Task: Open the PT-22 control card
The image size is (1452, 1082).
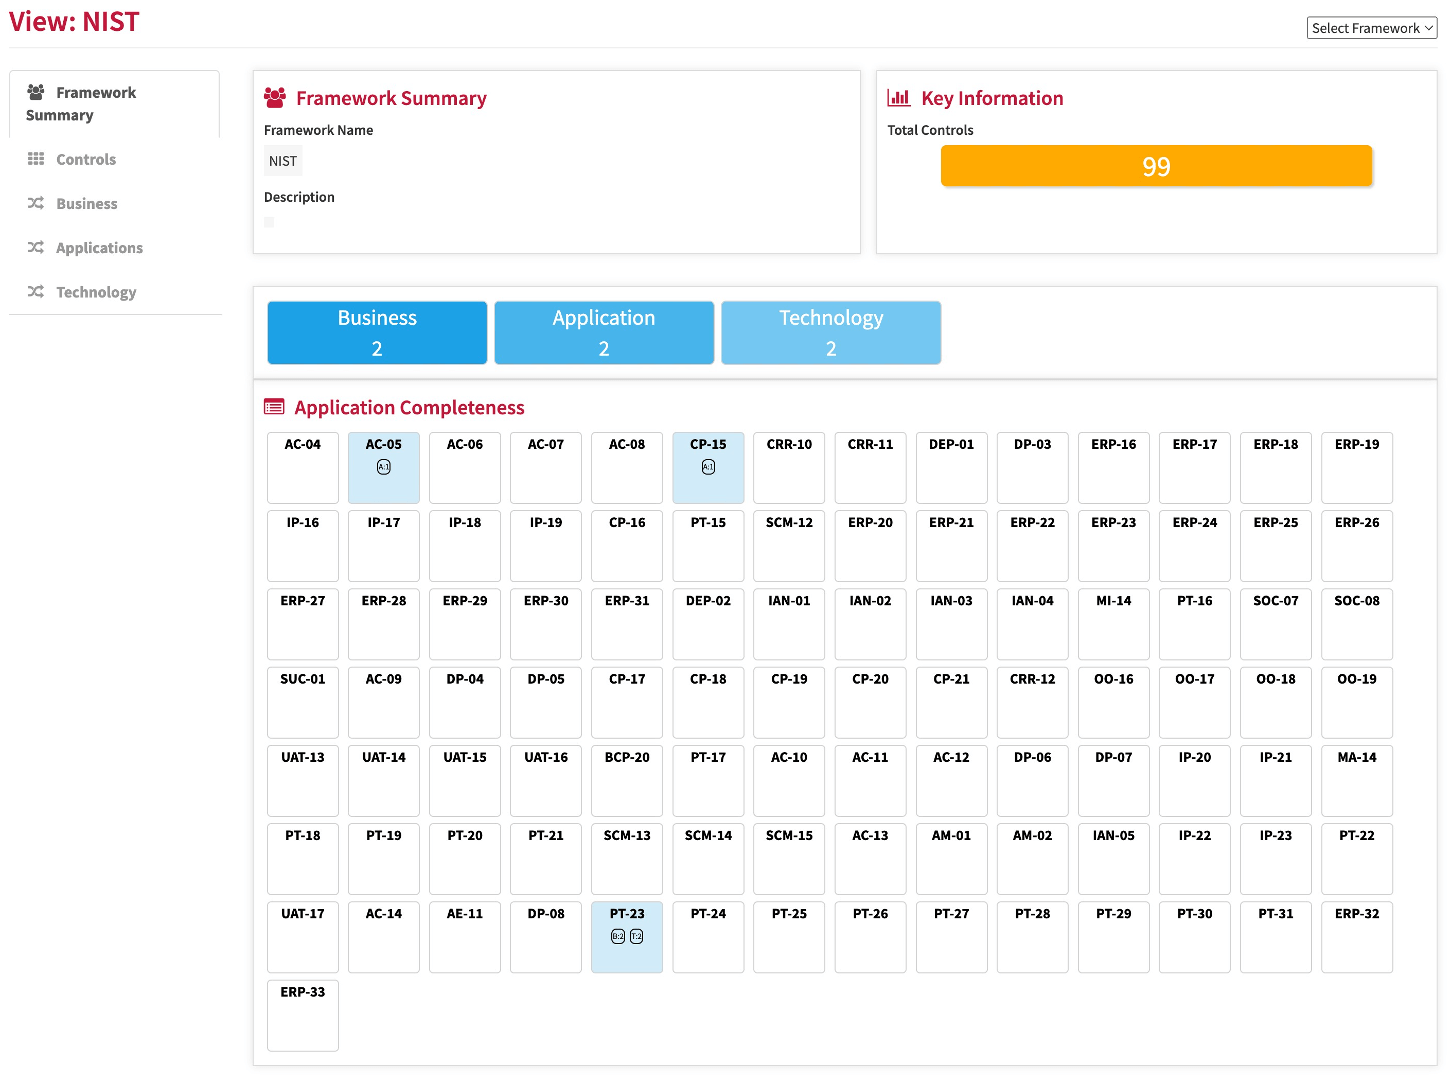Action: pyautogui.click(x=1357, y=859)
